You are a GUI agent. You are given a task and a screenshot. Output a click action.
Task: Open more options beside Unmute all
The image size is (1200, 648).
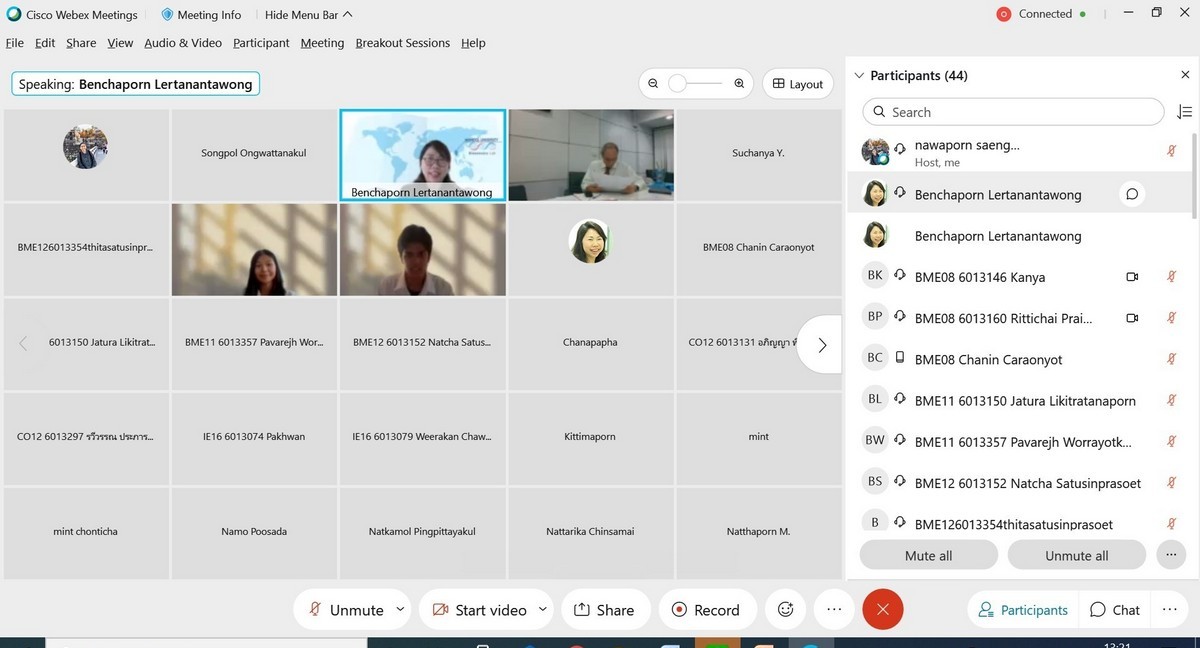pos(1170,555)
